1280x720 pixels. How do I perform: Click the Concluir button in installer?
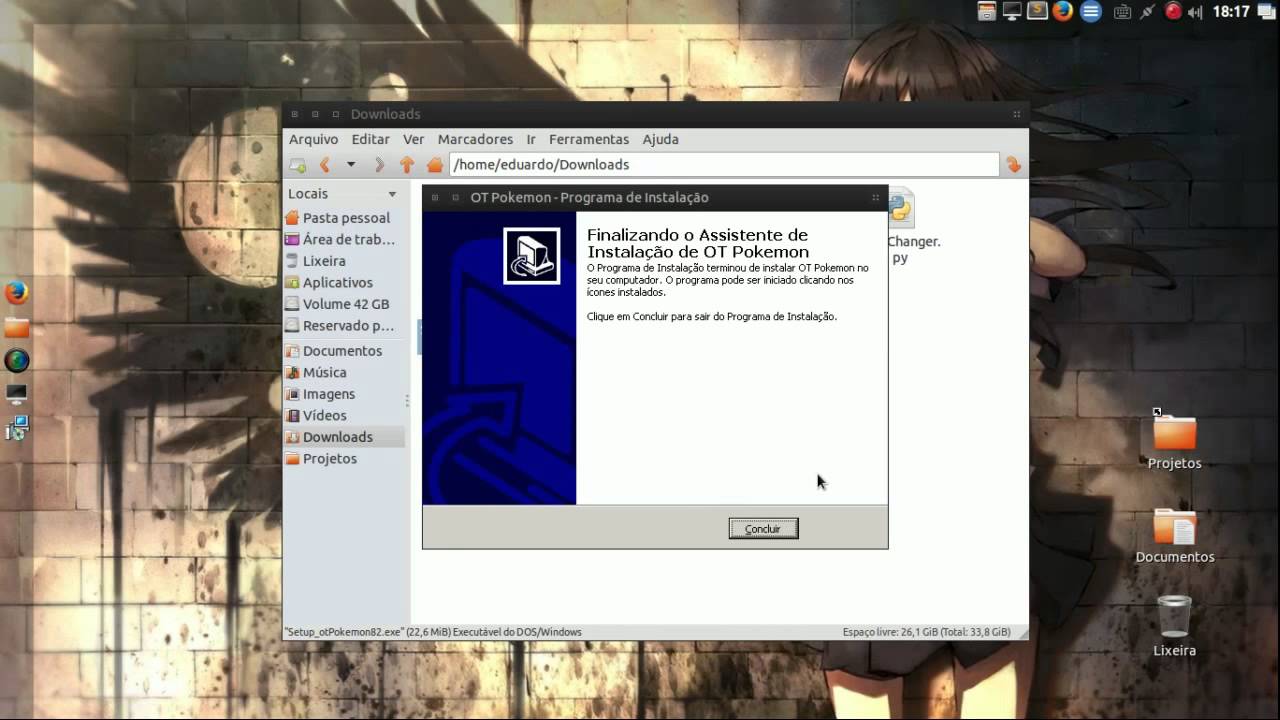pos(763,528)
